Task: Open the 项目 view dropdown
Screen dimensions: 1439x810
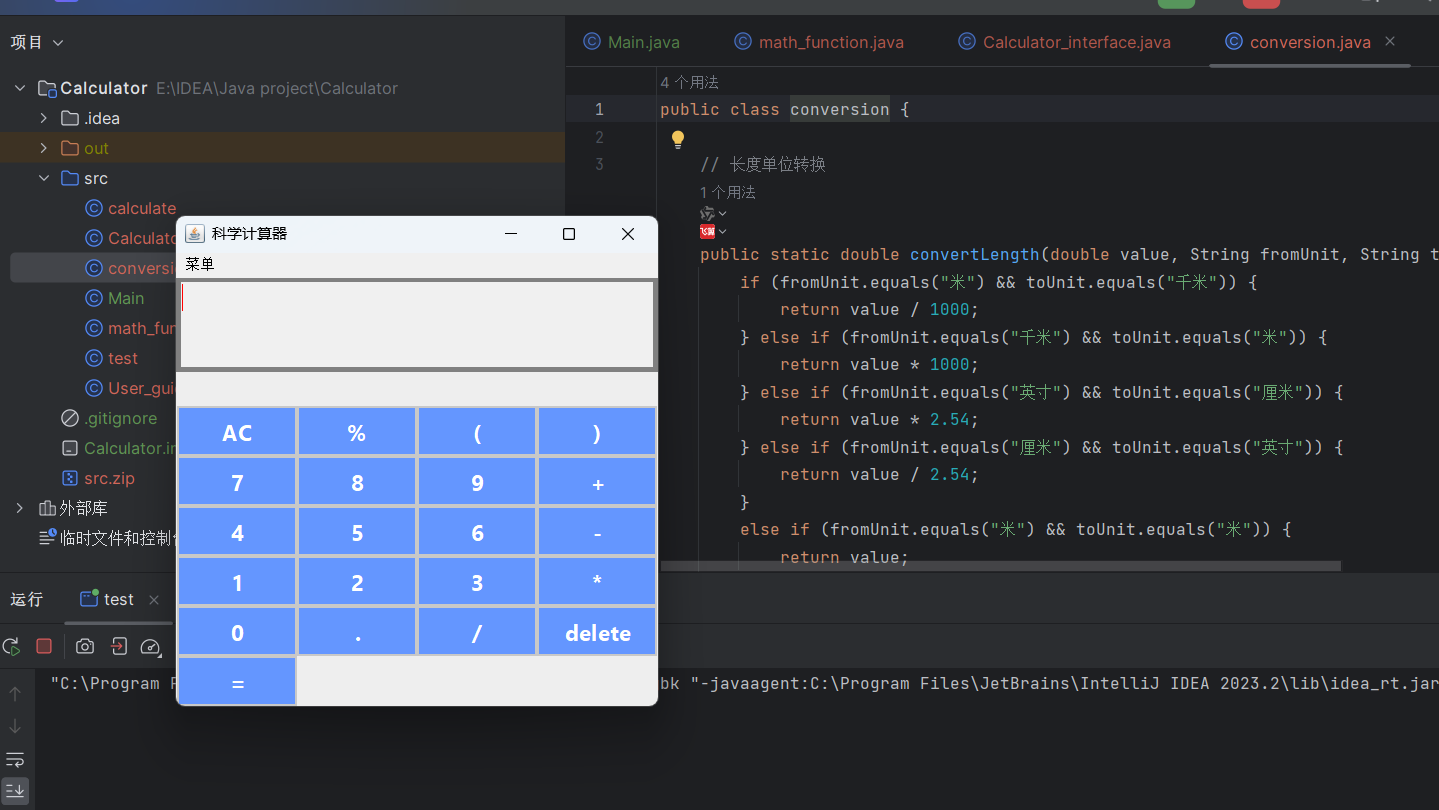Action: click(37, 42)
